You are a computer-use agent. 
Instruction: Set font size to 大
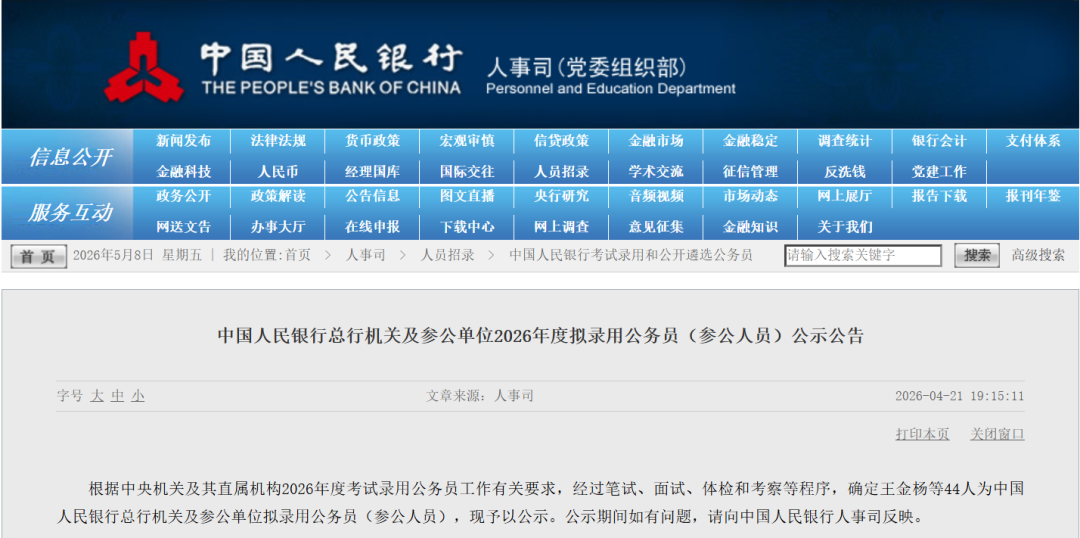coord(96,396)
